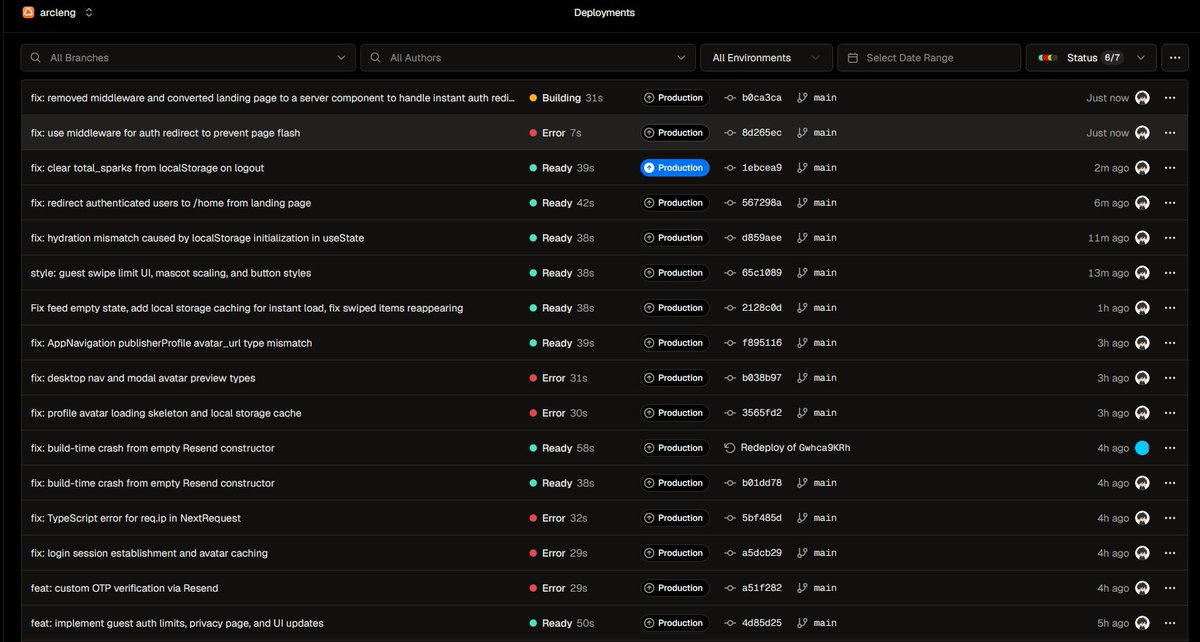Open 'fix: desktop nav and modal avatar preview types'

[x=143, y=378]
